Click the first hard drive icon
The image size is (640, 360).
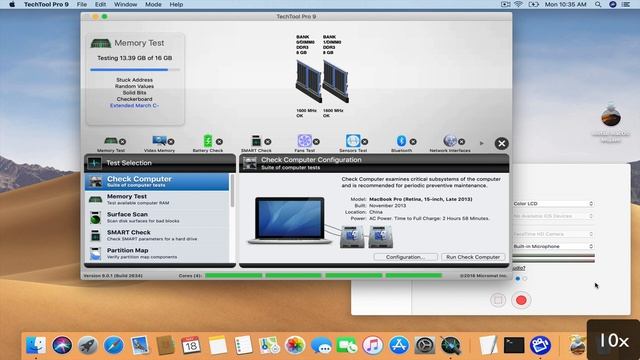[x=352, y=236]
